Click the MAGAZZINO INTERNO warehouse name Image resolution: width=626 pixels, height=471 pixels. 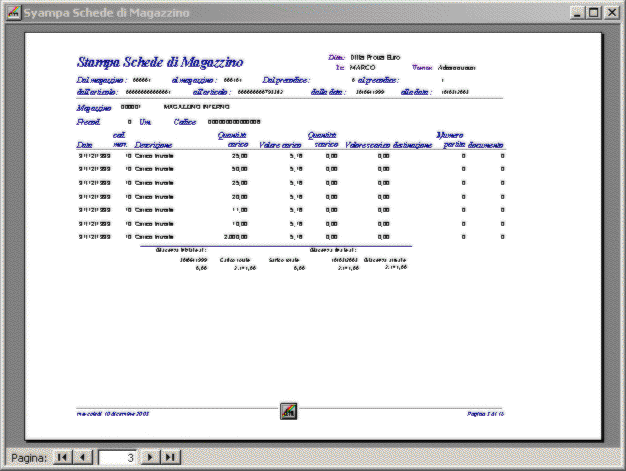196,107
